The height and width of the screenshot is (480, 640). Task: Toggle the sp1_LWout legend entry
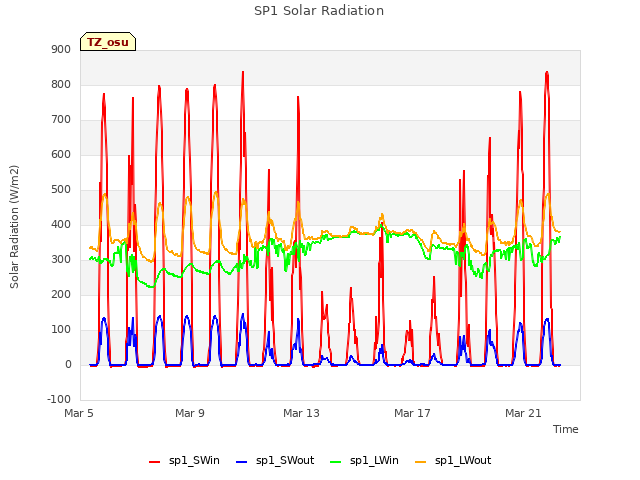click(453, 461)
